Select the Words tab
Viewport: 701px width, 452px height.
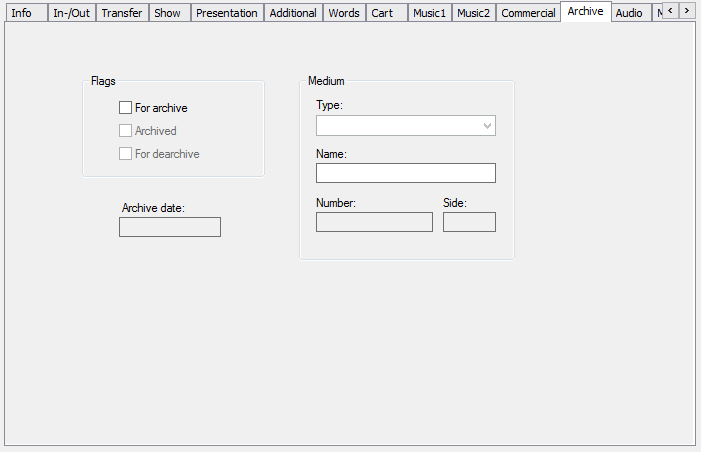point(344,13)
